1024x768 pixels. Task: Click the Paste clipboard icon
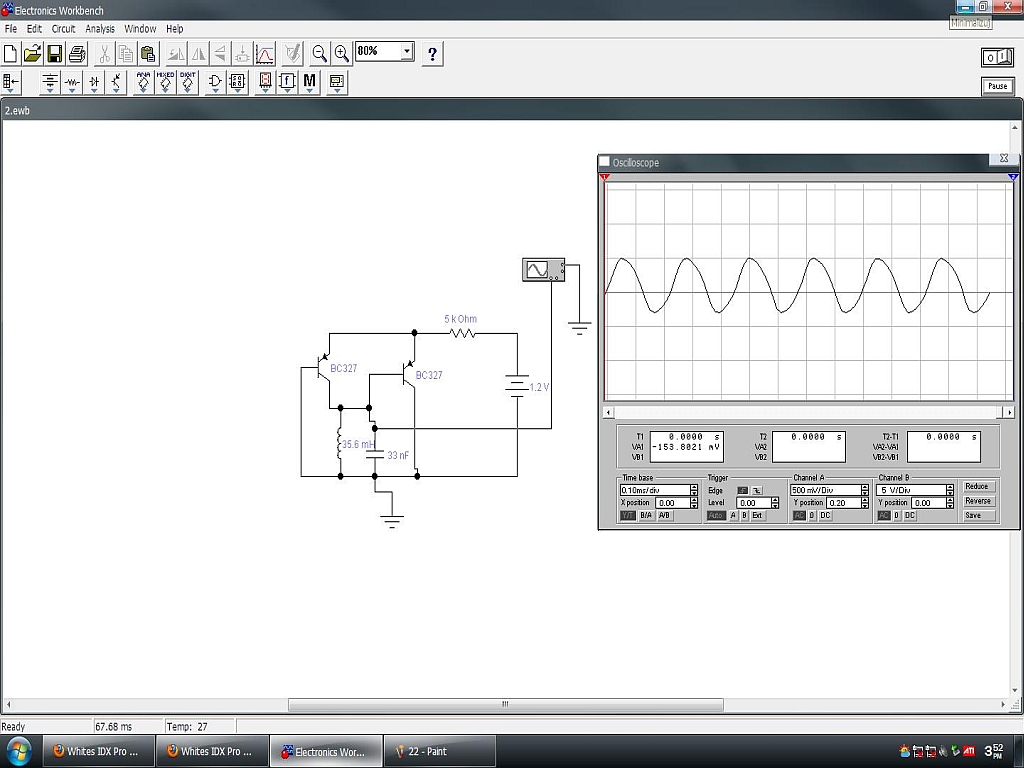tap(148, 54)
